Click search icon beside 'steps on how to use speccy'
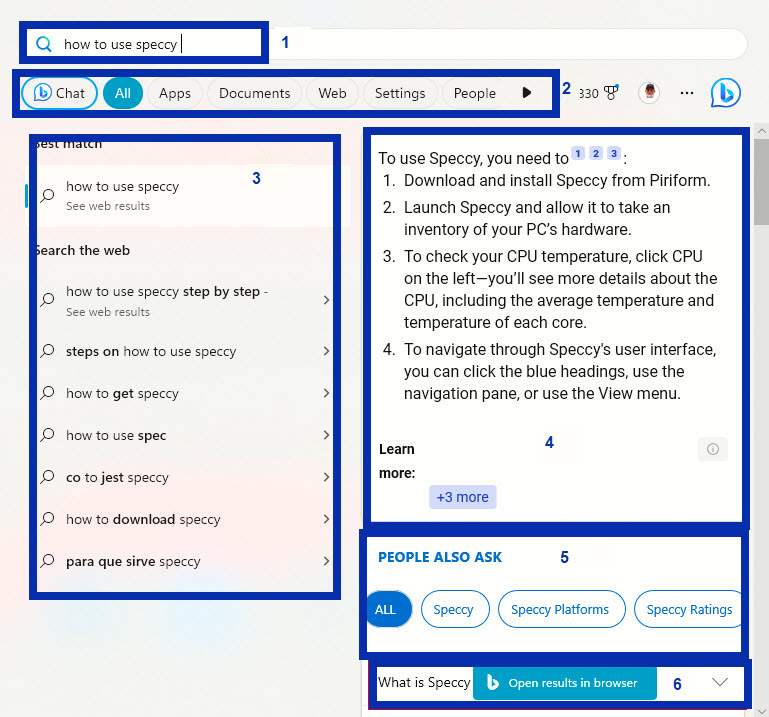This screenshot has height=717, width=769. [x=48, y=351]
